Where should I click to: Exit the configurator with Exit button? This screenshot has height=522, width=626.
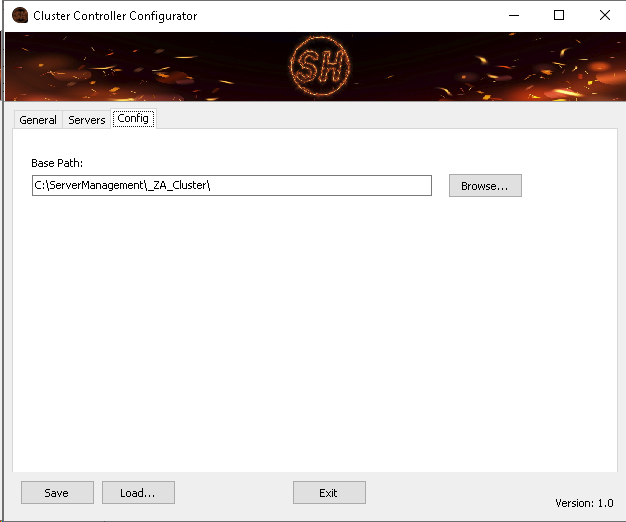coord(329,493)
